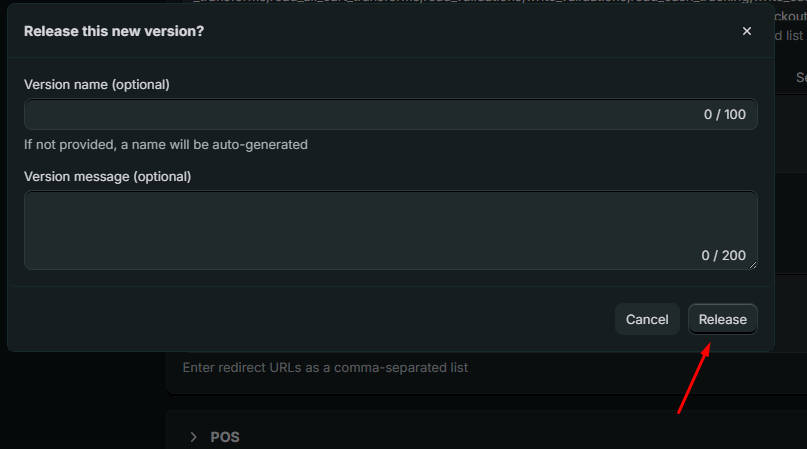Click the "Version message (optional)" label

107,177
